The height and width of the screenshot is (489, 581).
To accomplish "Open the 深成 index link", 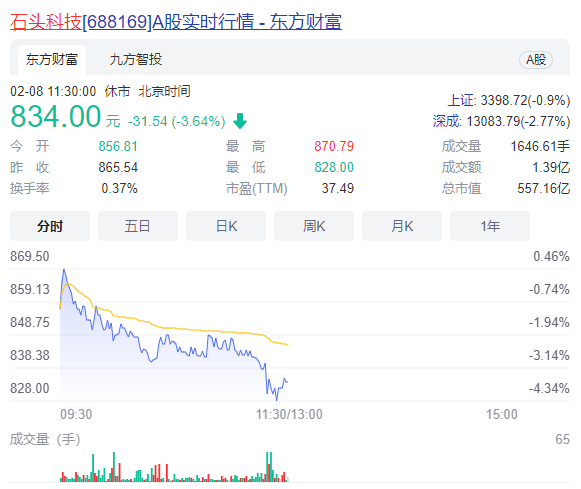I will click(x=446, y=121).
